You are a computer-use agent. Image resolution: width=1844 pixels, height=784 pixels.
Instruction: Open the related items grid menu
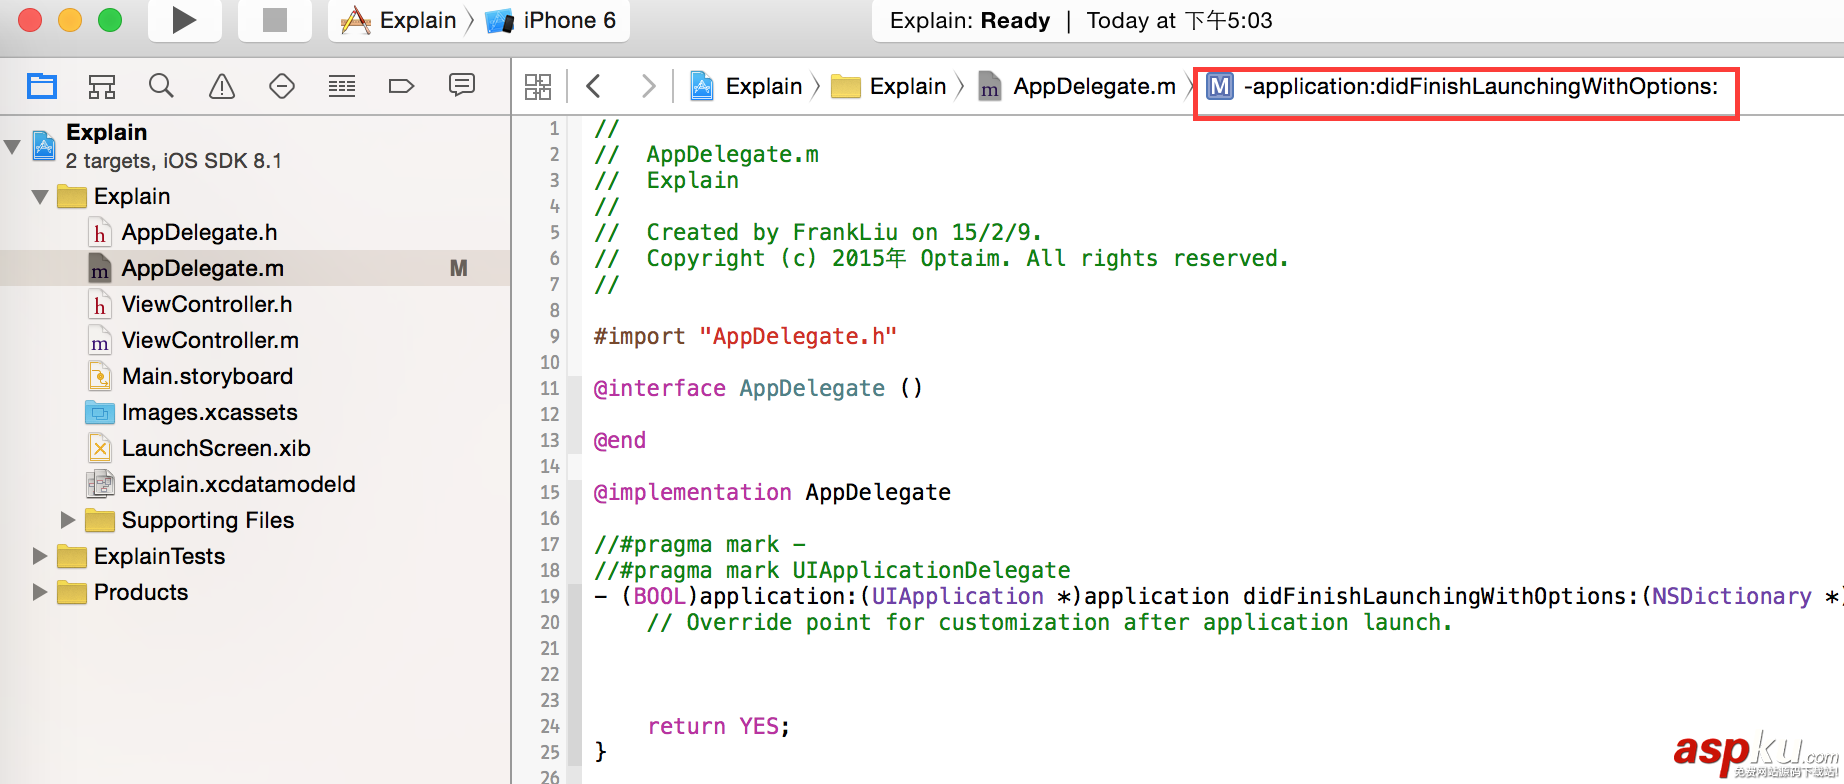[538, 86]
